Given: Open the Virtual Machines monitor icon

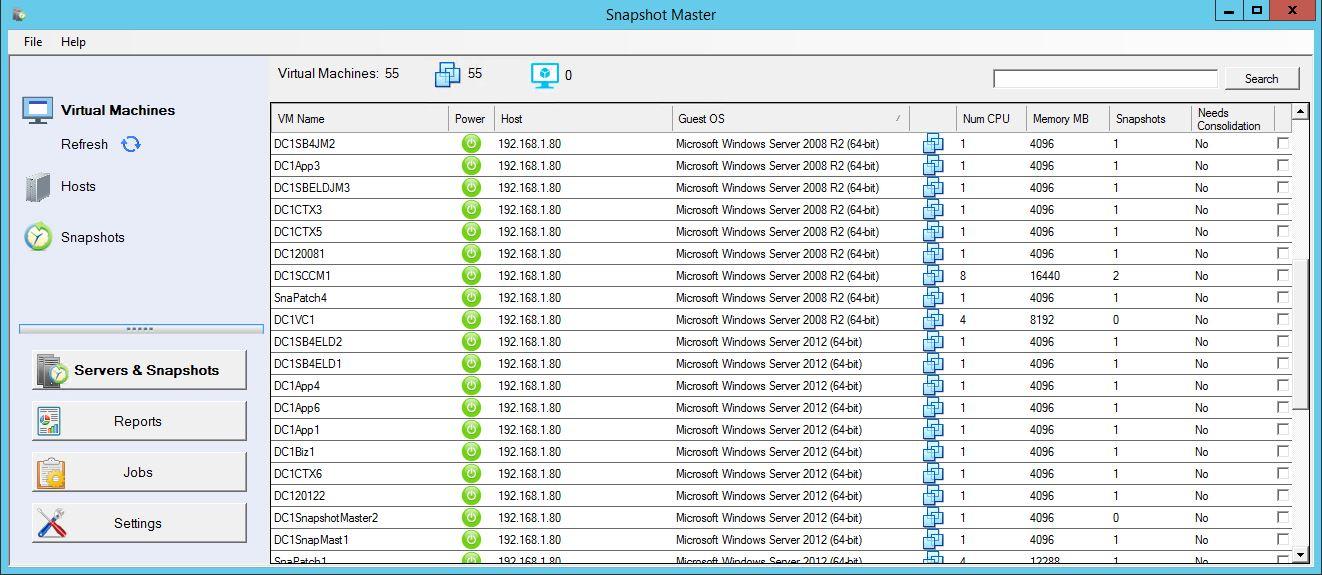Looking at the screenshot, I should tap(37, 110).
